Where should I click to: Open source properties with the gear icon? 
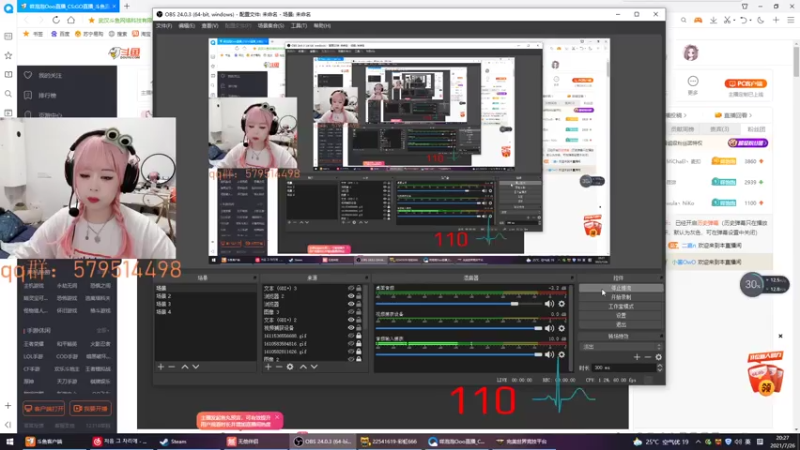290,367
